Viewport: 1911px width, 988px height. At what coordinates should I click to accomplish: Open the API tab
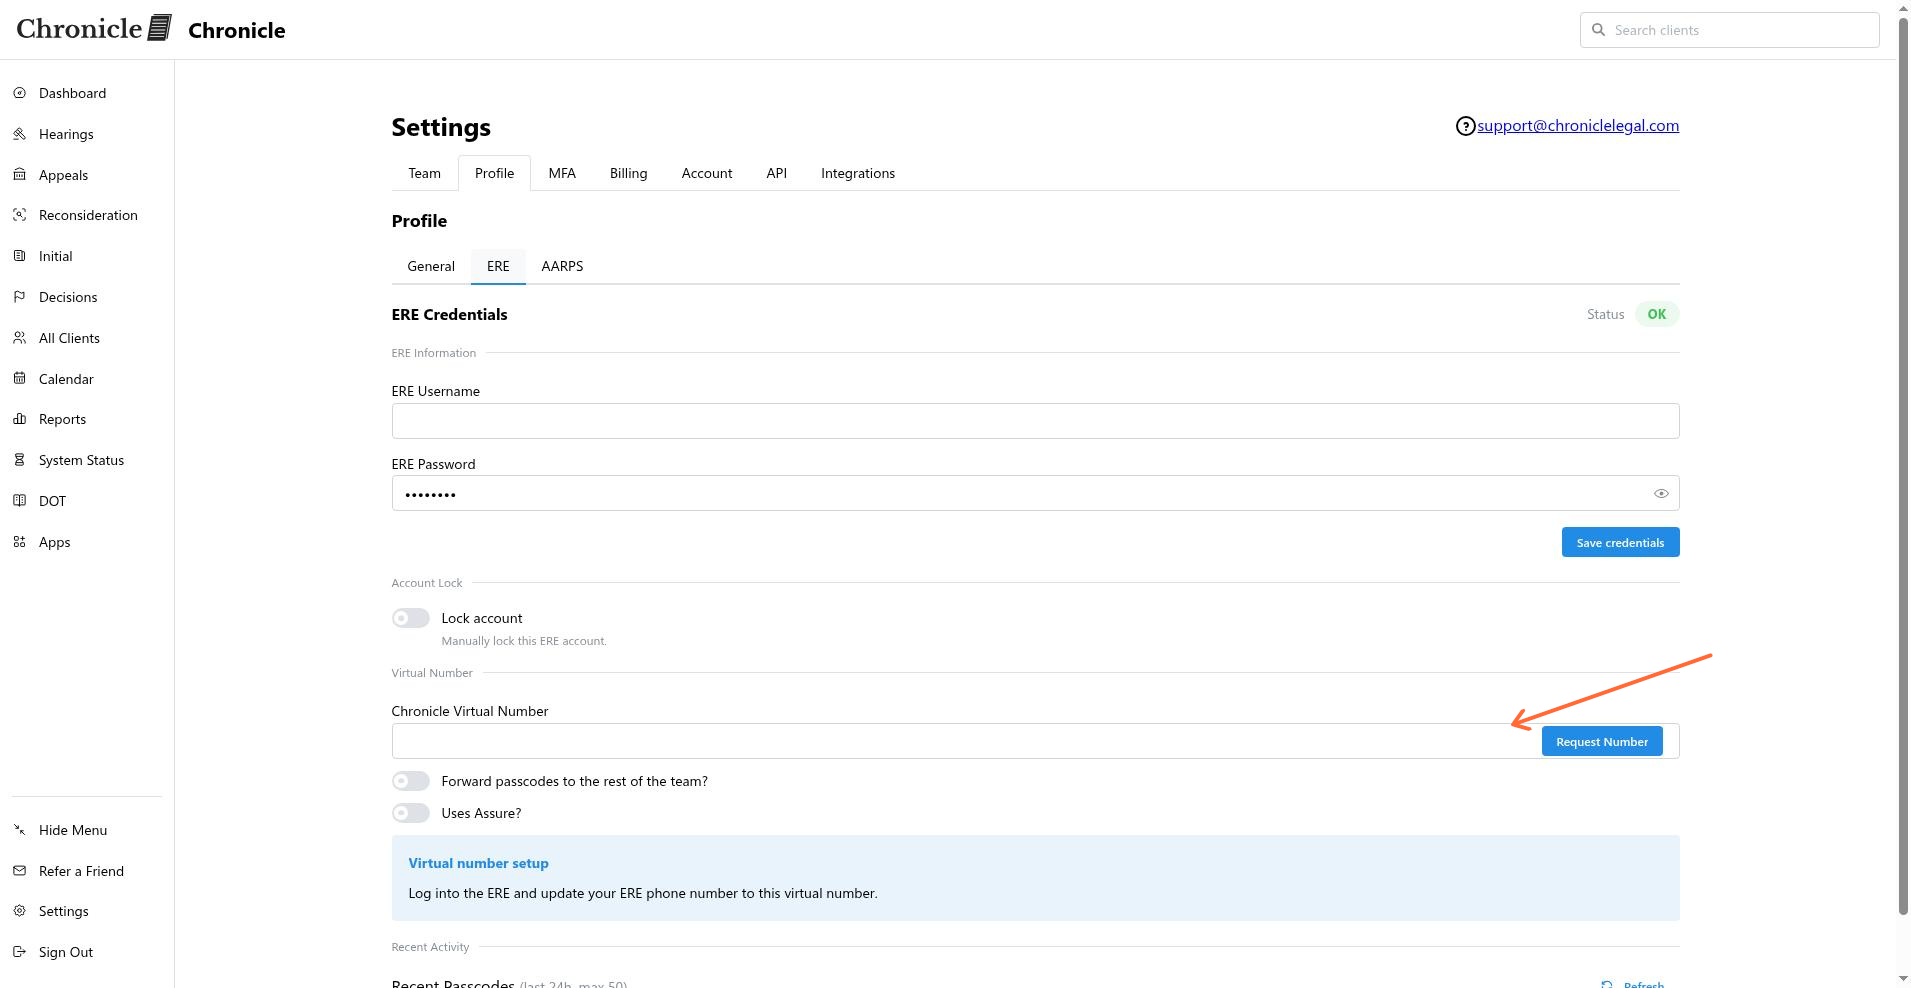tap(776, 173)
